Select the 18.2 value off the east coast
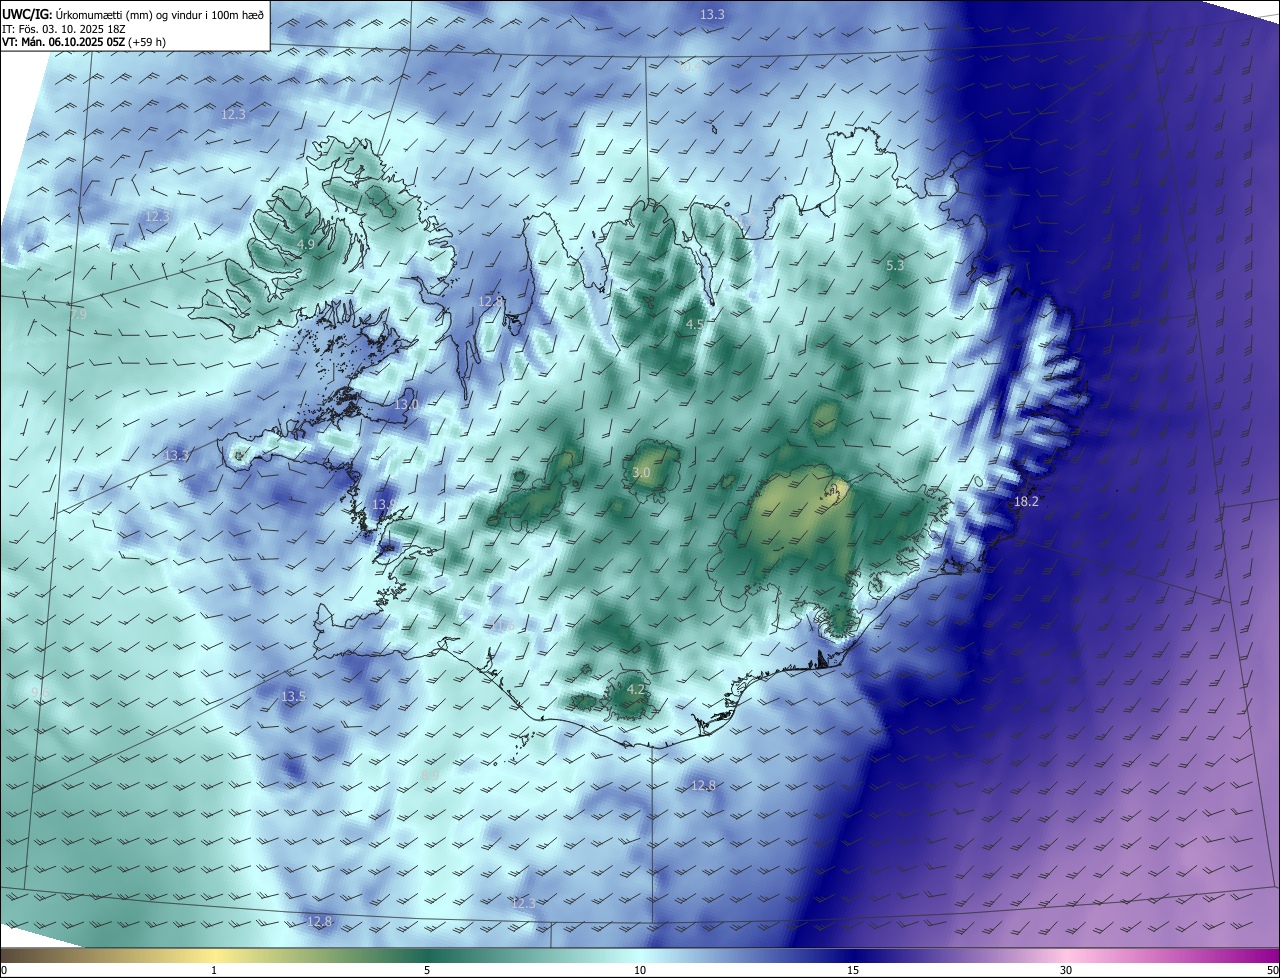The height and width of the screenshot is (978, 1280). point(1026,501)
